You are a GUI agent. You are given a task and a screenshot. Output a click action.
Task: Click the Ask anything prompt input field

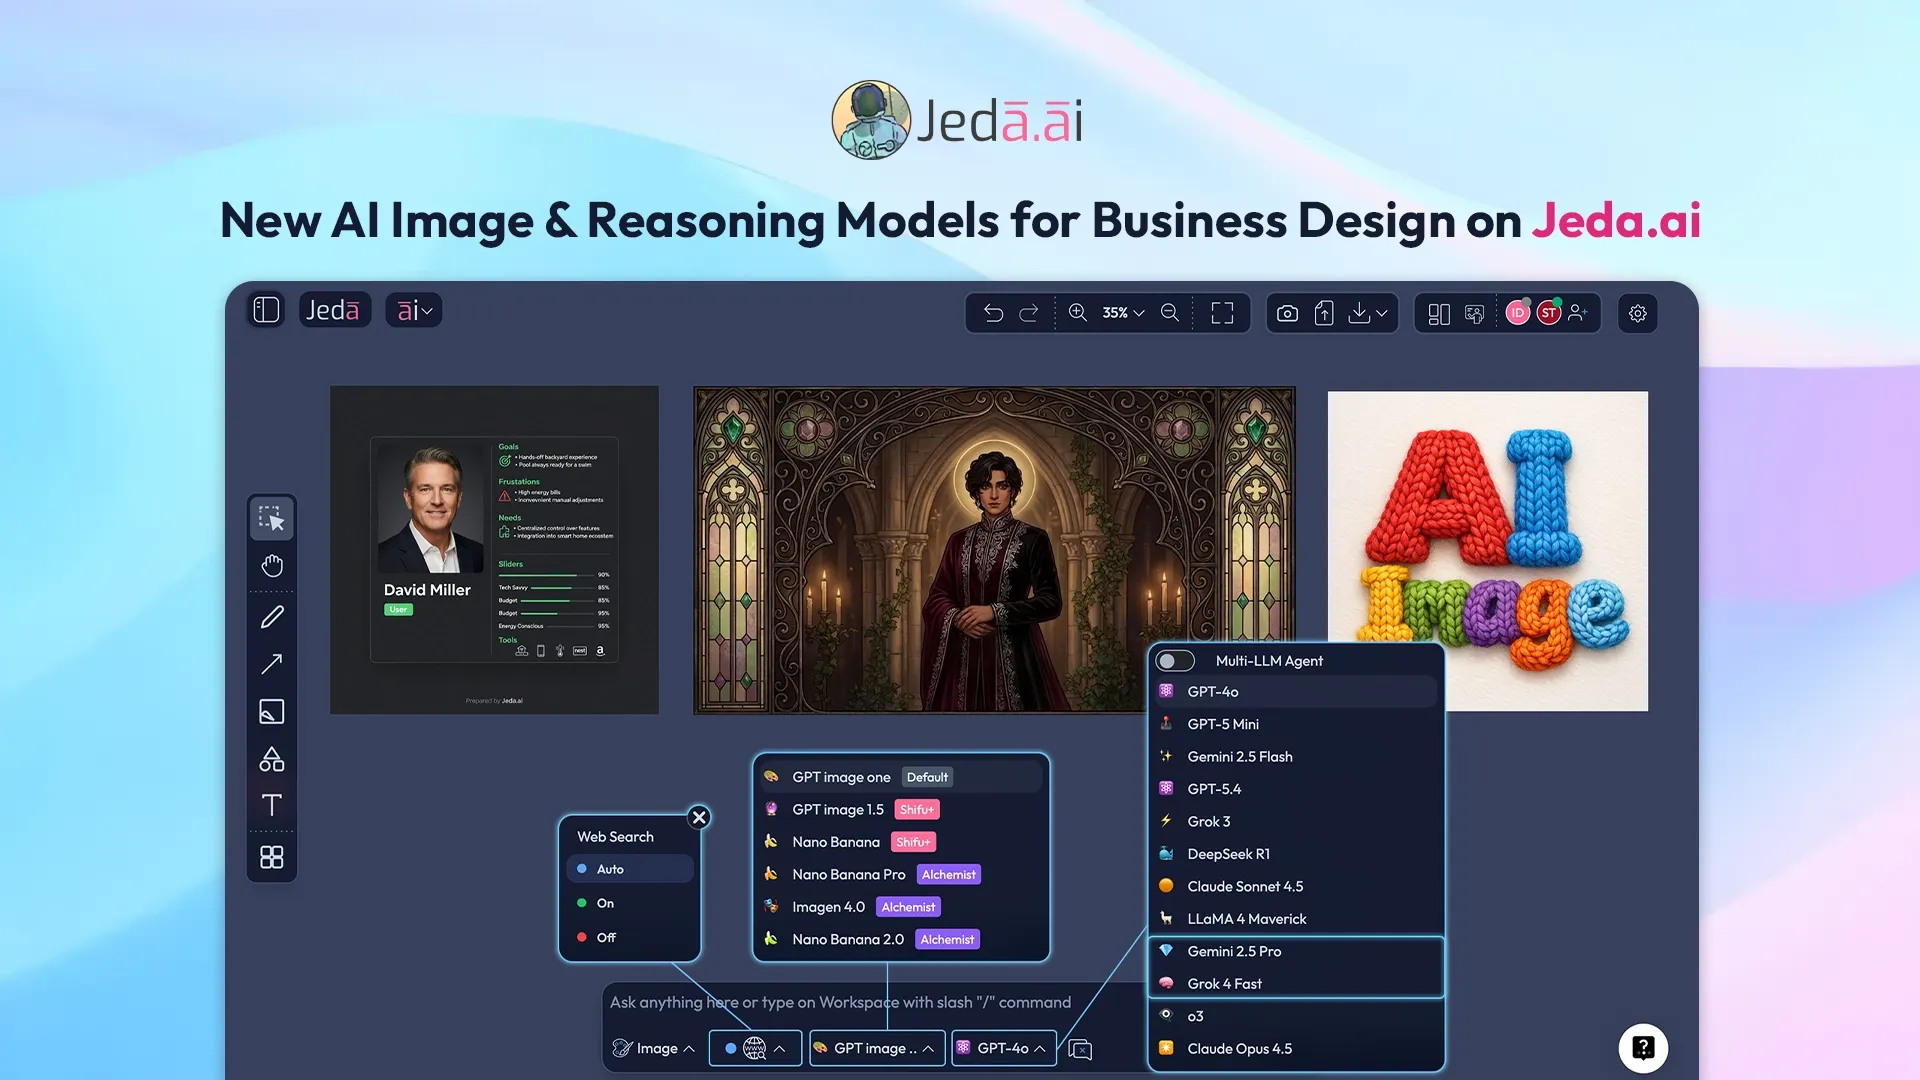click(x=840, y=1001)
